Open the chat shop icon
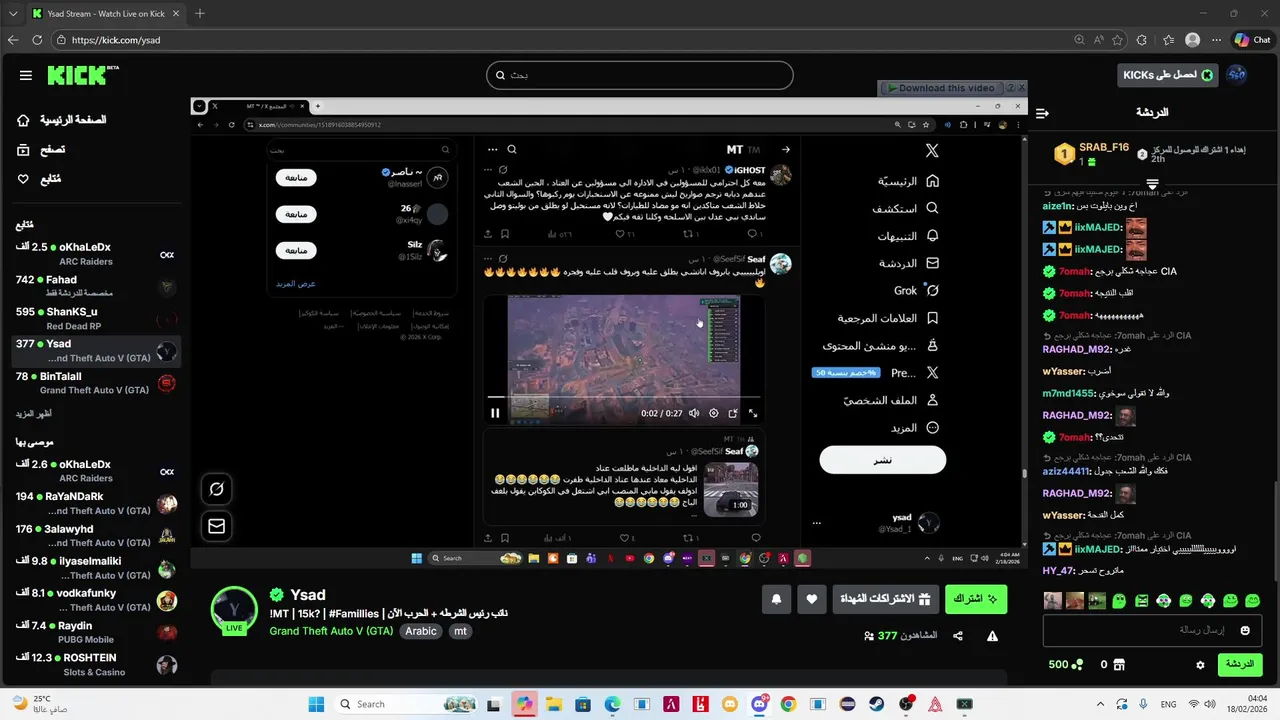 1118,665
